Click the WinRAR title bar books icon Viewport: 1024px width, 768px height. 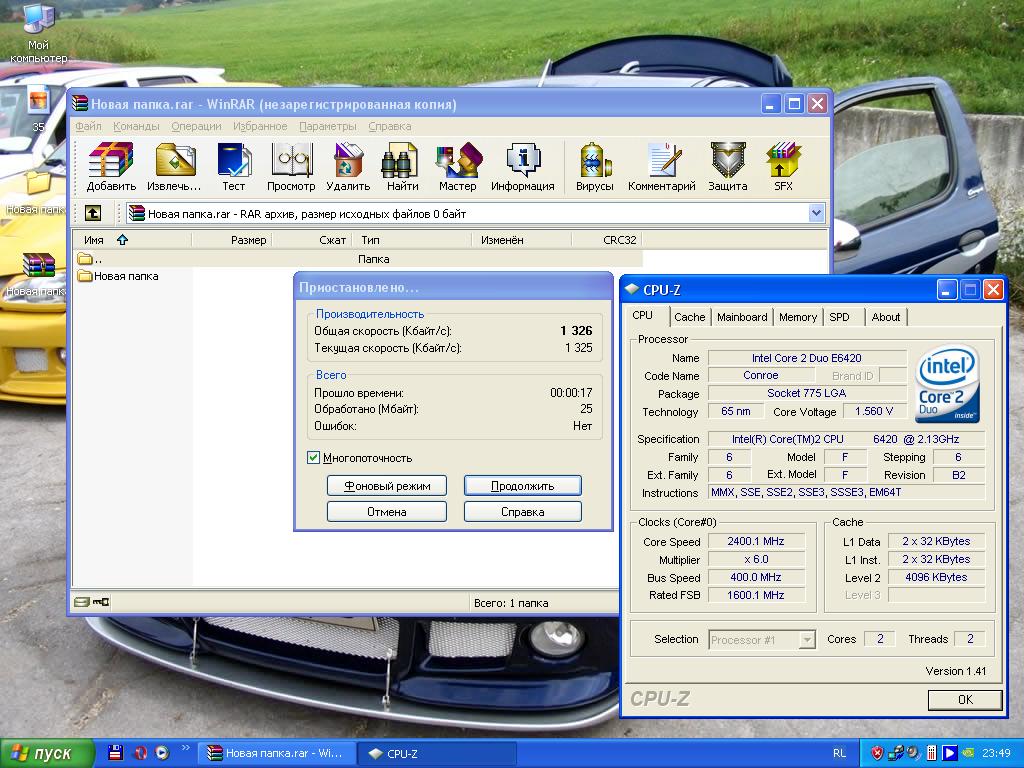80,103
